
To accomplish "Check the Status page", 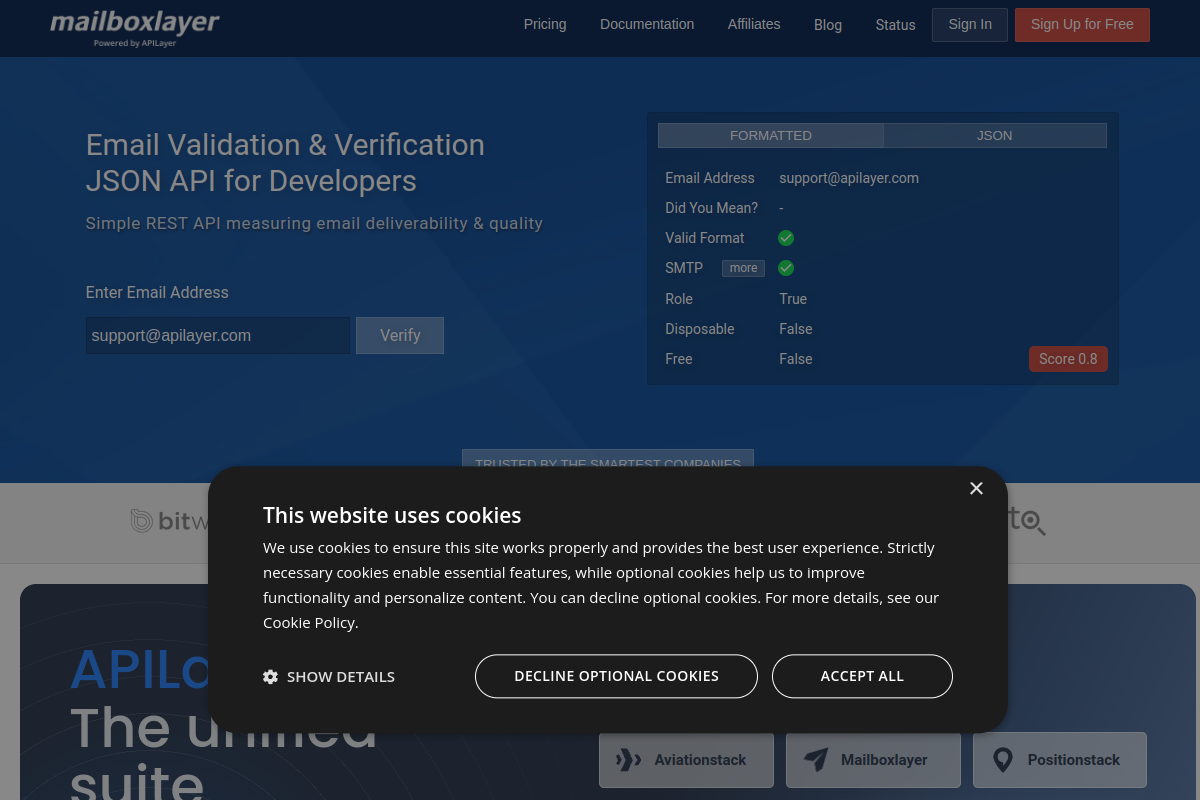I will coord(895,25).
